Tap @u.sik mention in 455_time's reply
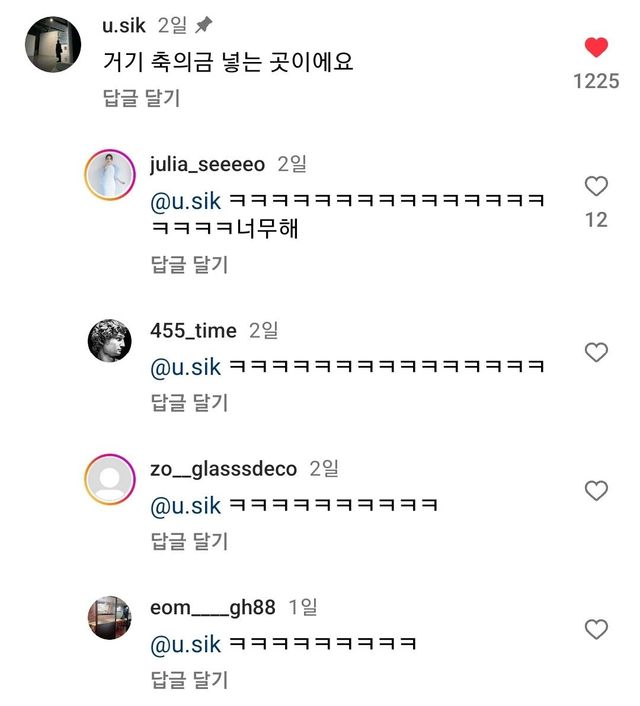This screenshot has width=640, height=706. pos(185,367)
